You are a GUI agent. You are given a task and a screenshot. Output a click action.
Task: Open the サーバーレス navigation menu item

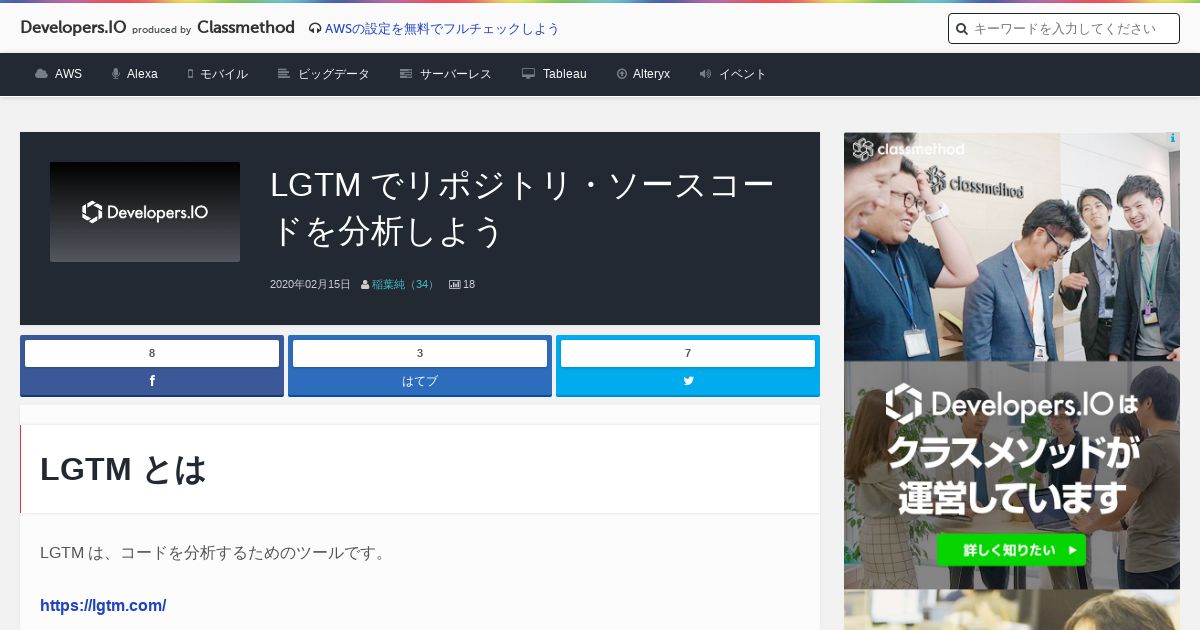click(445, 74)
